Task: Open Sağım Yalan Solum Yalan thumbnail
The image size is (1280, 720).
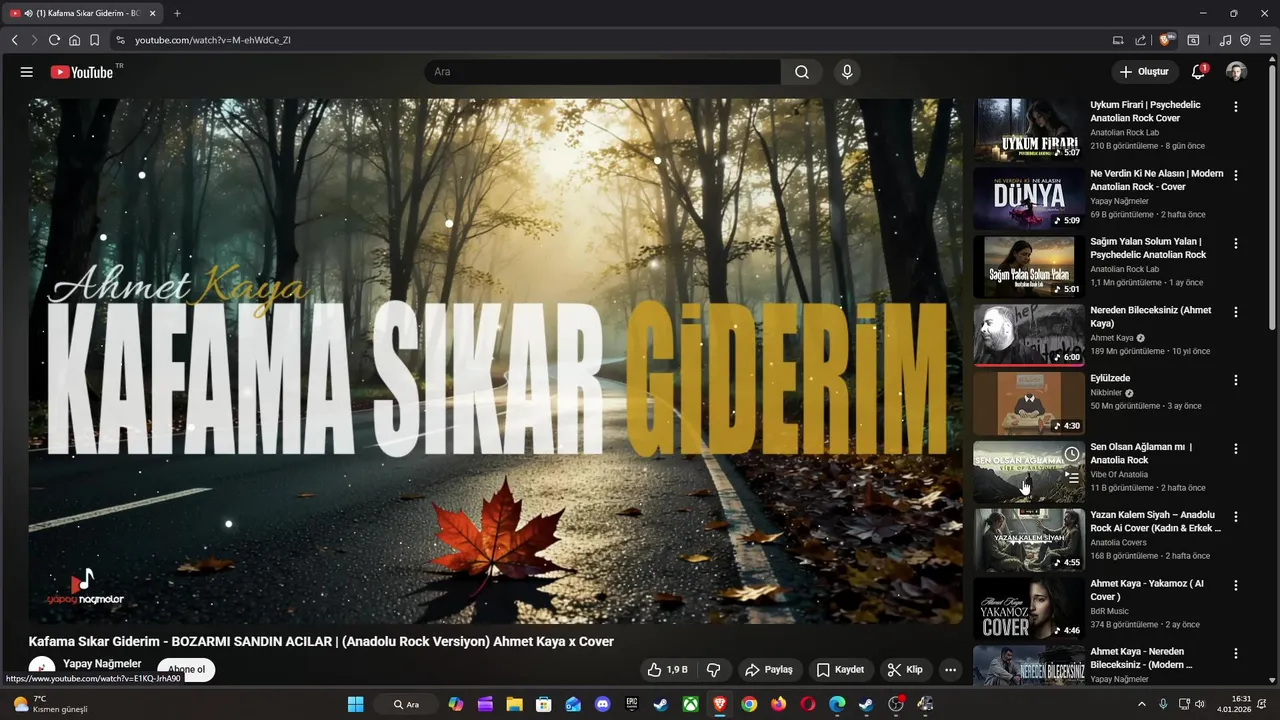Action: [x=1029, y=266]
